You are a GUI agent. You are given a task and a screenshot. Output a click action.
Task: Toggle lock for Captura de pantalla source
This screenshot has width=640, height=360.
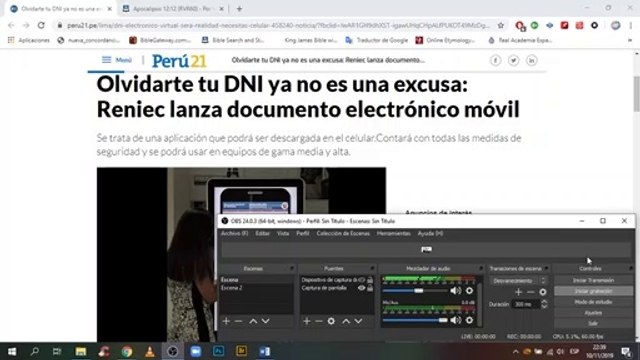point(370,288)
